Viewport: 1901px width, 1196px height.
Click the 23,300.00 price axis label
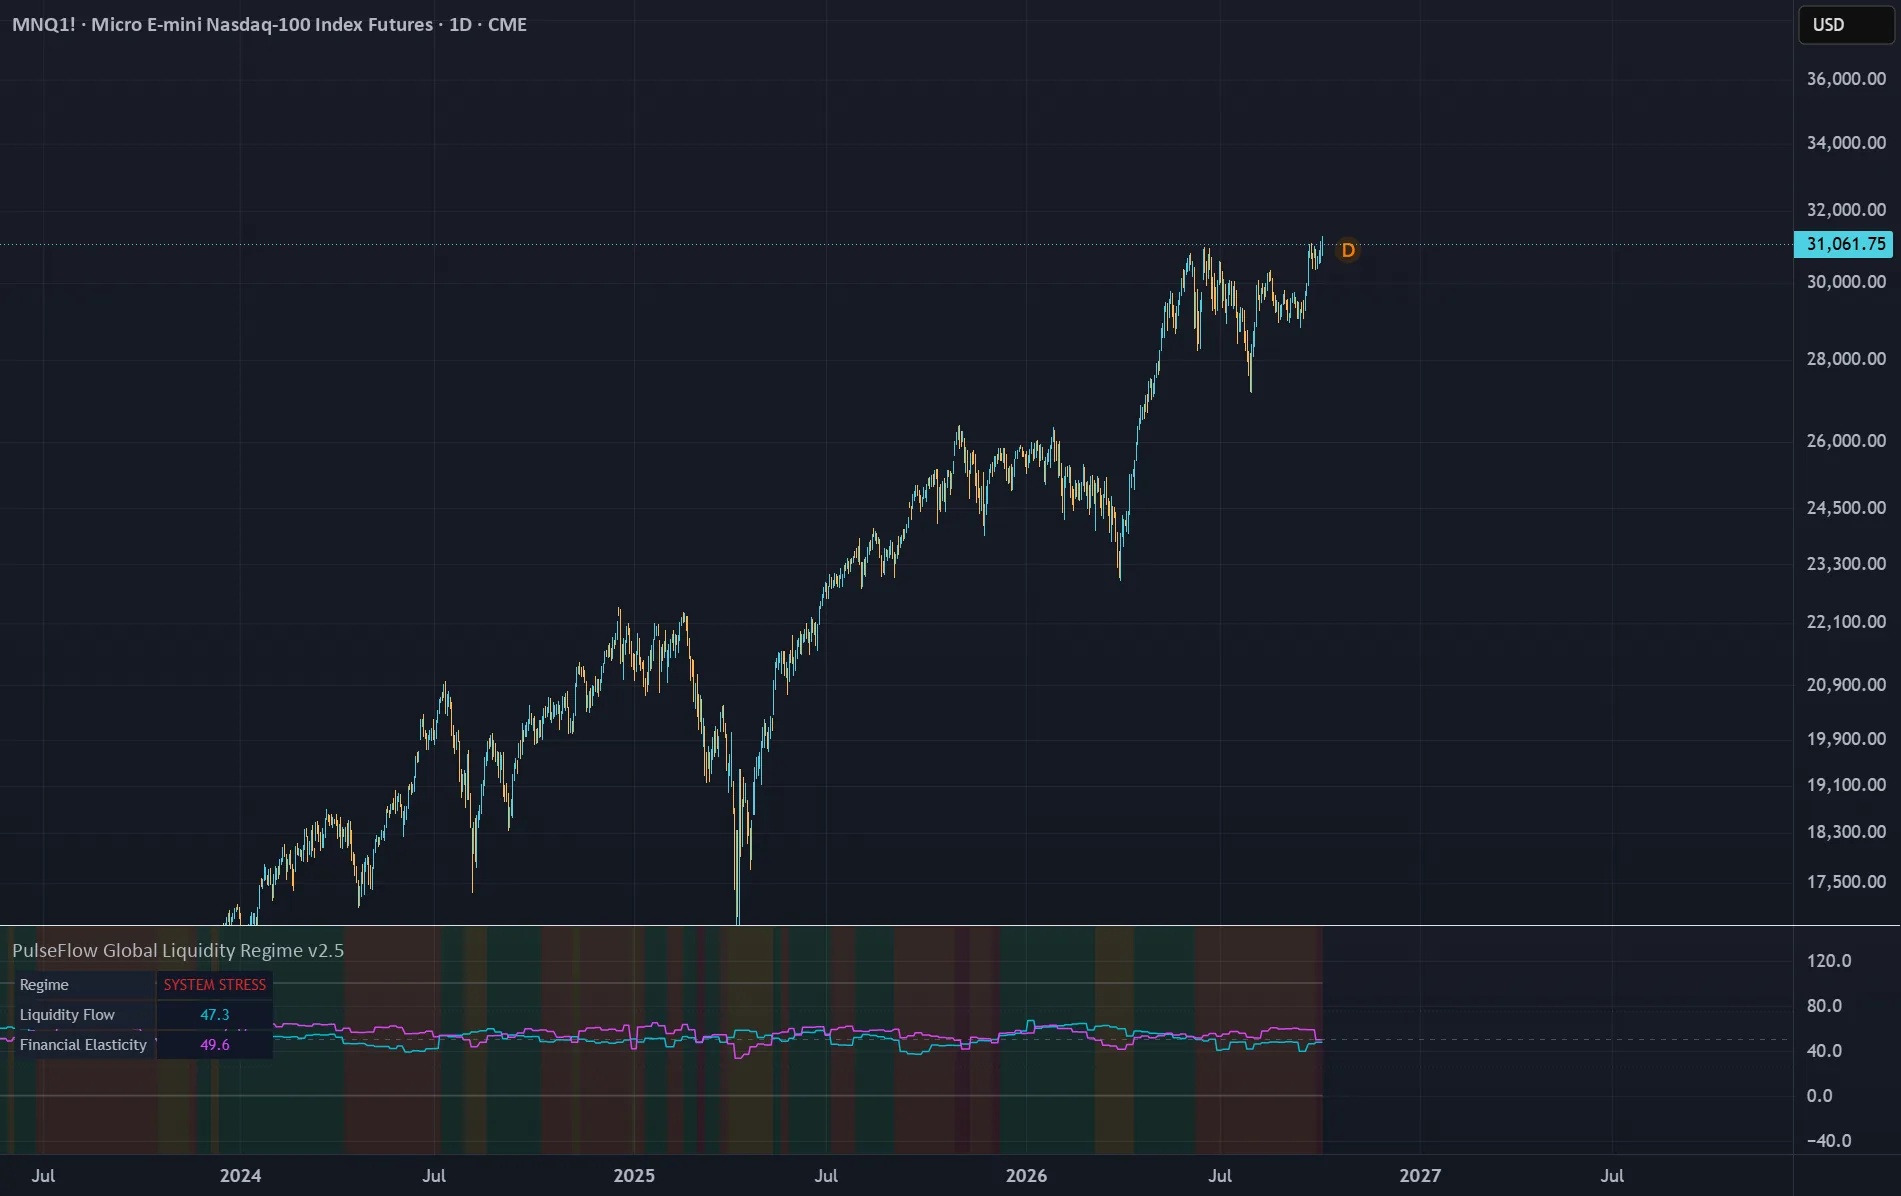click(1846, 564)
